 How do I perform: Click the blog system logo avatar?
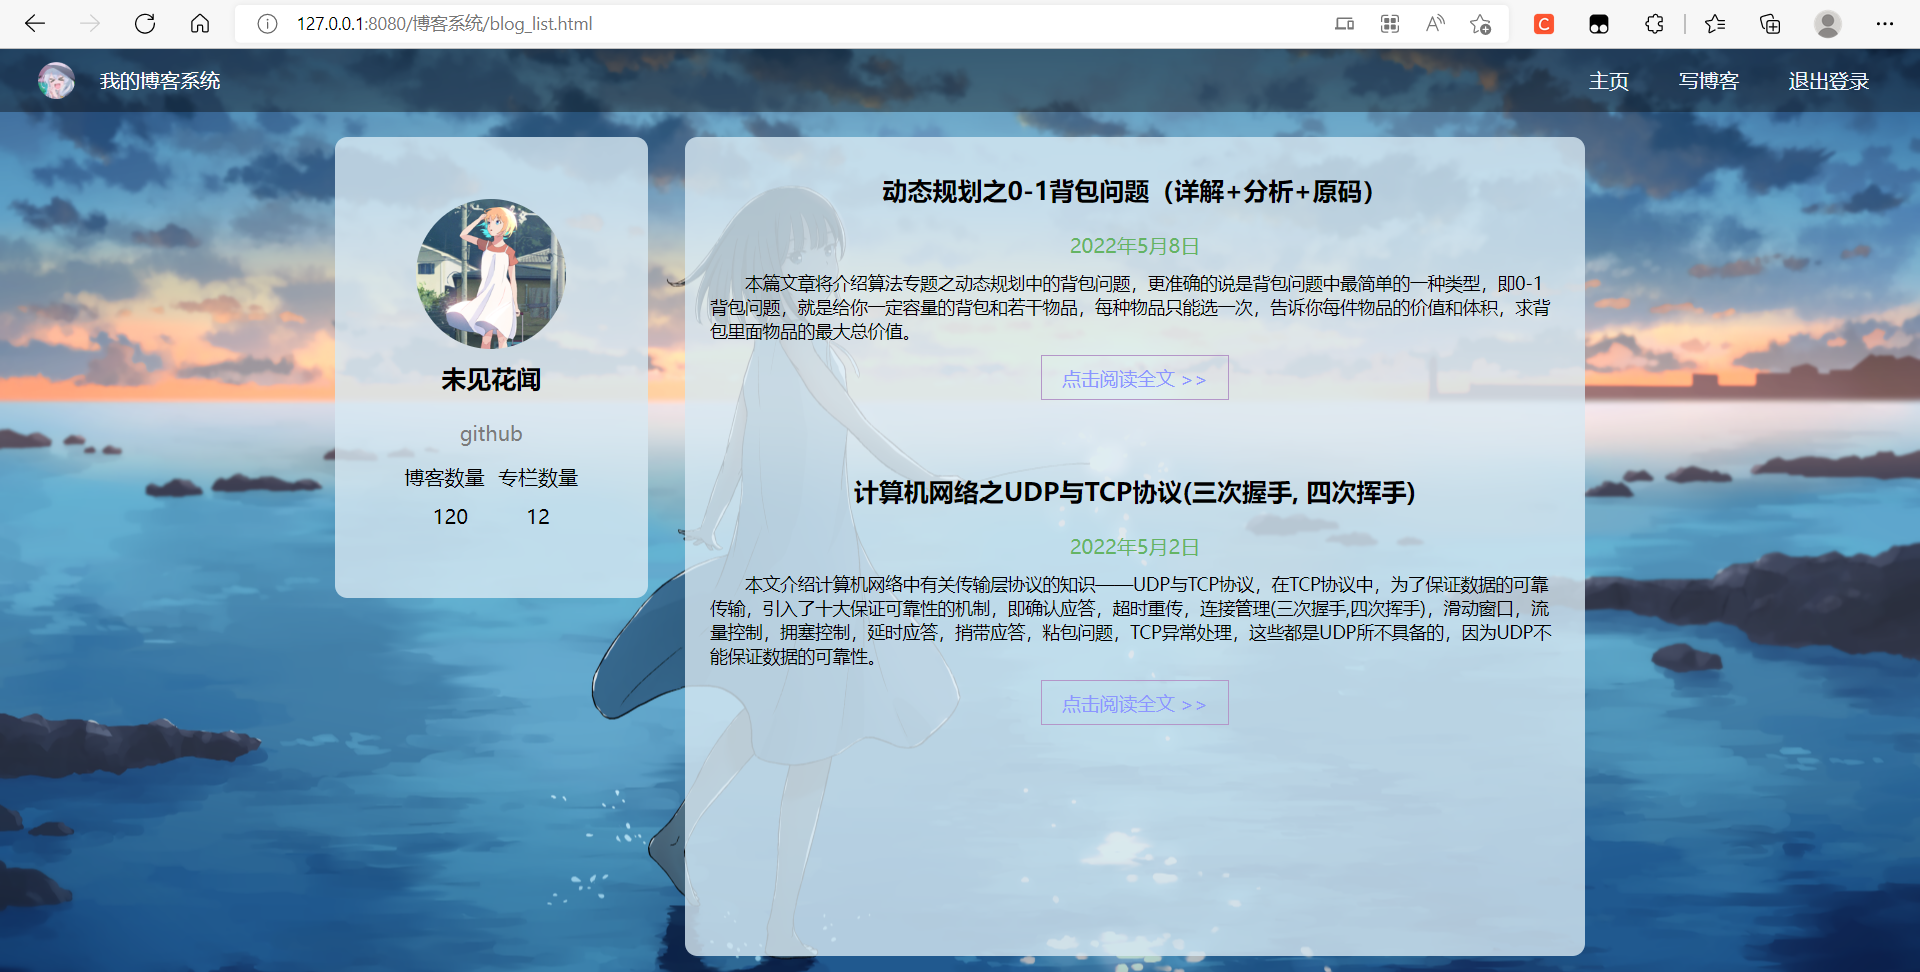coord(57,80)
